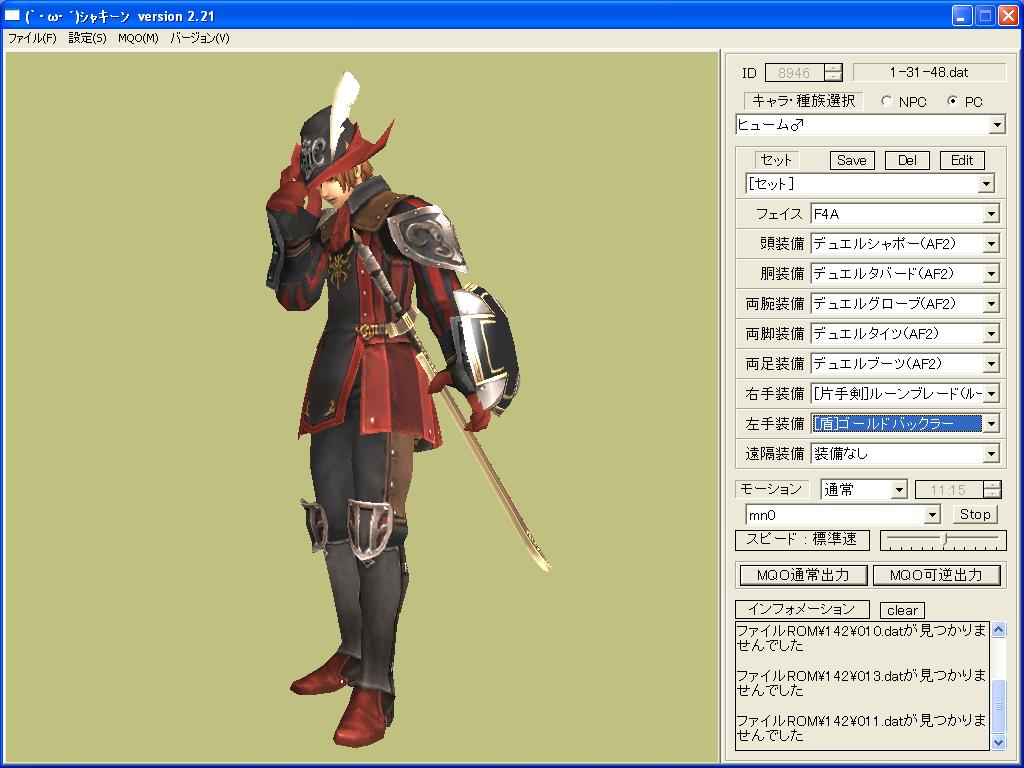Click the Stop motion button
Viewport: 1024px width, 768px height.
click(x=975, y=514)
